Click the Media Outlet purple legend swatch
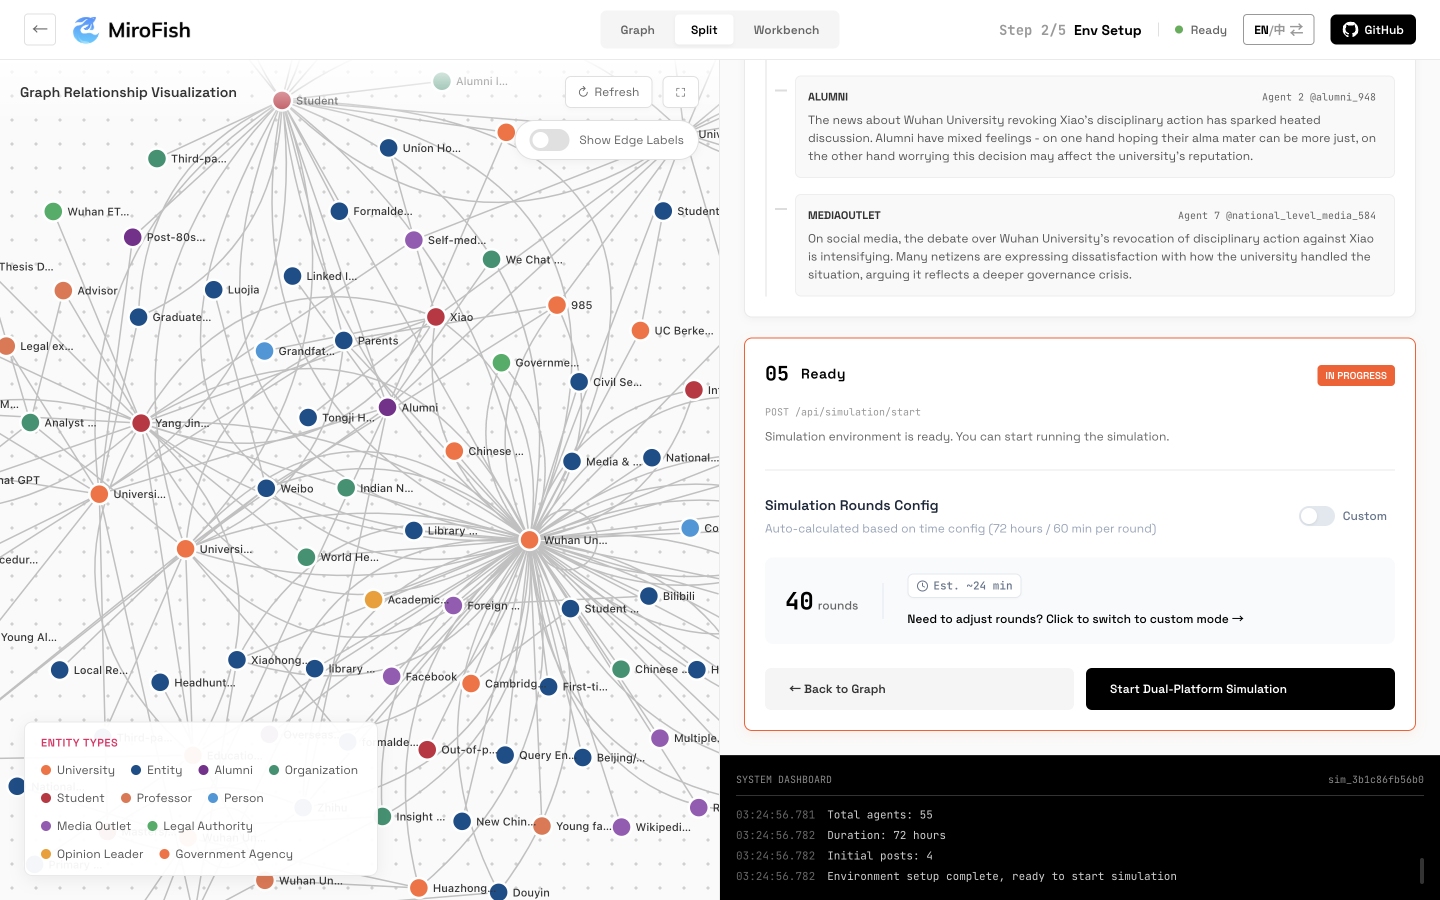Screen dimensions: 1440x900 coord(46,826)
